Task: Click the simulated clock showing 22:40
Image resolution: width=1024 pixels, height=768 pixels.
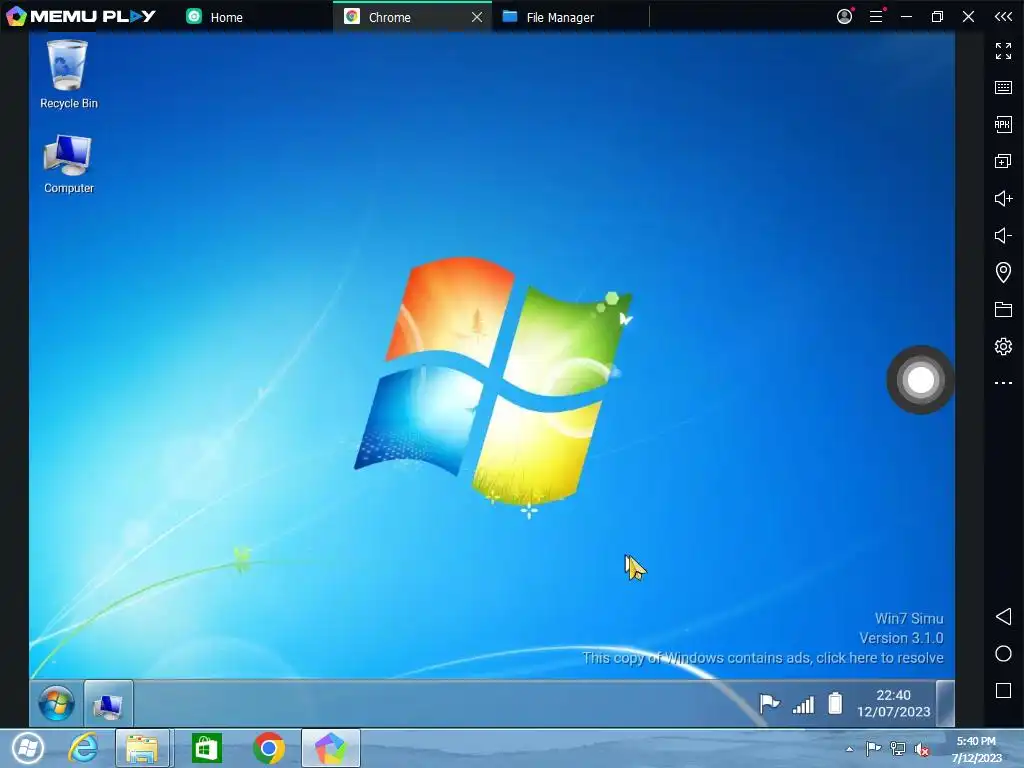Action: coord(893,703)
